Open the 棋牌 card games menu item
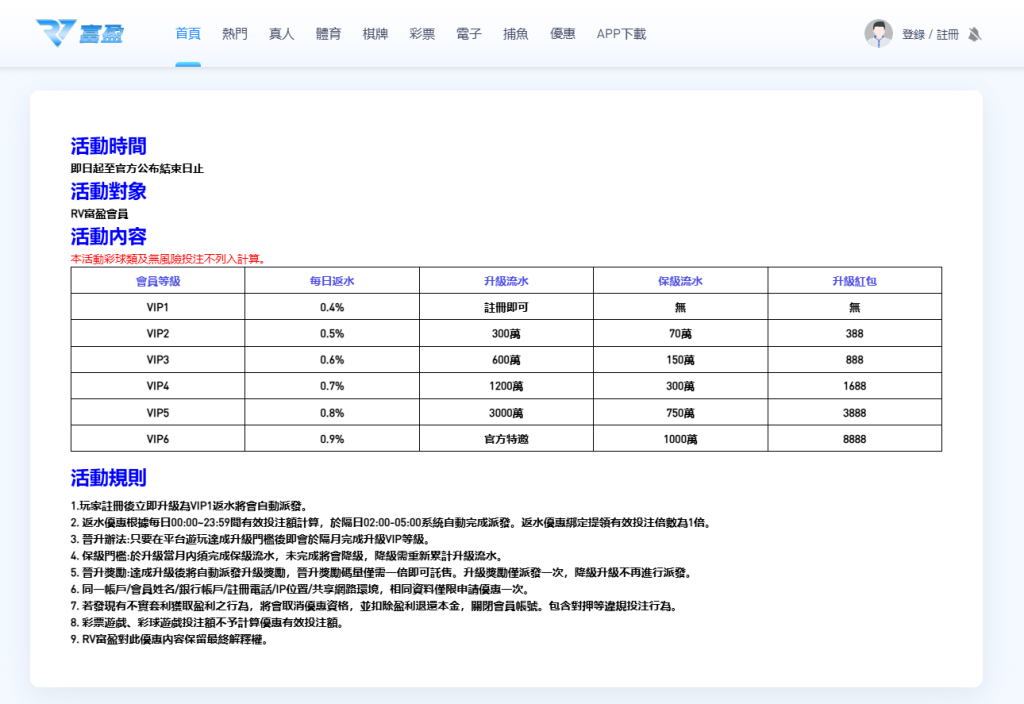Screen dimensions: 1024x704 tap(375, 32)
